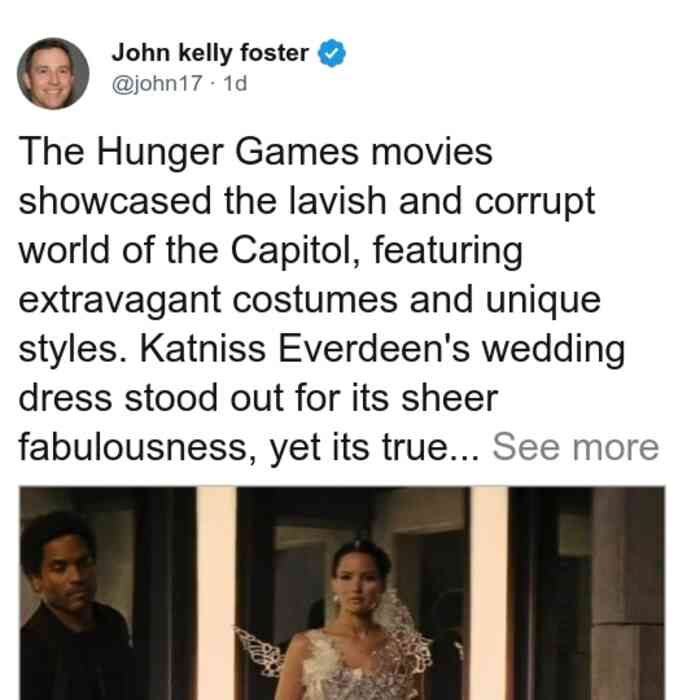Click the phrase 'extravagant costumes'
This screenshot has height=700, width=700.
(x=208, y=299)
